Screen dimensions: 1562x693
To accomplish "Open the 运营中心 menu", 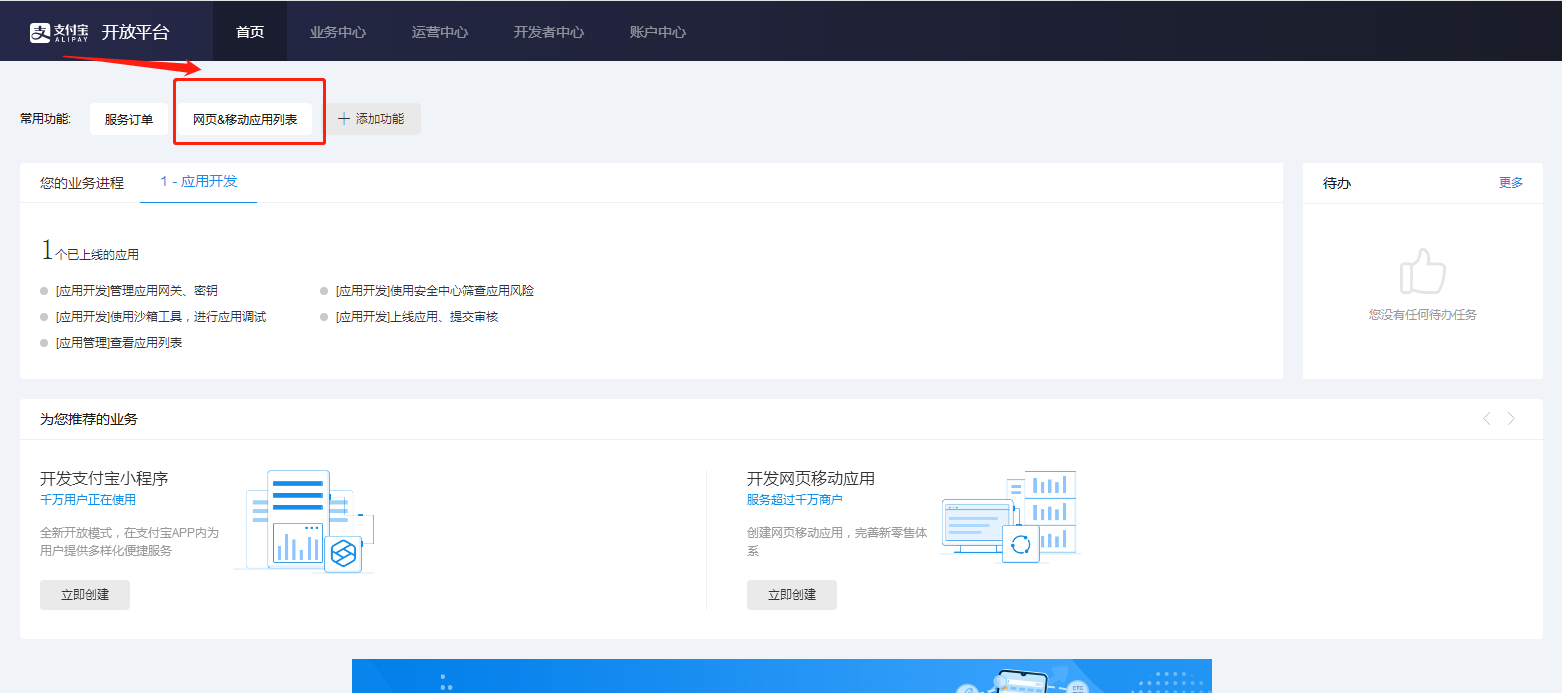I will (440, 32).
